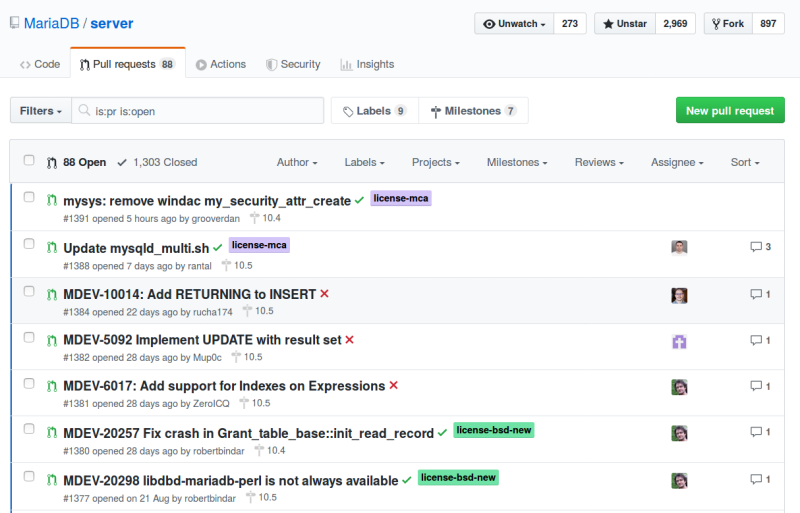Click assignee avatar on MDEV-20257 row

coord(679,433)
